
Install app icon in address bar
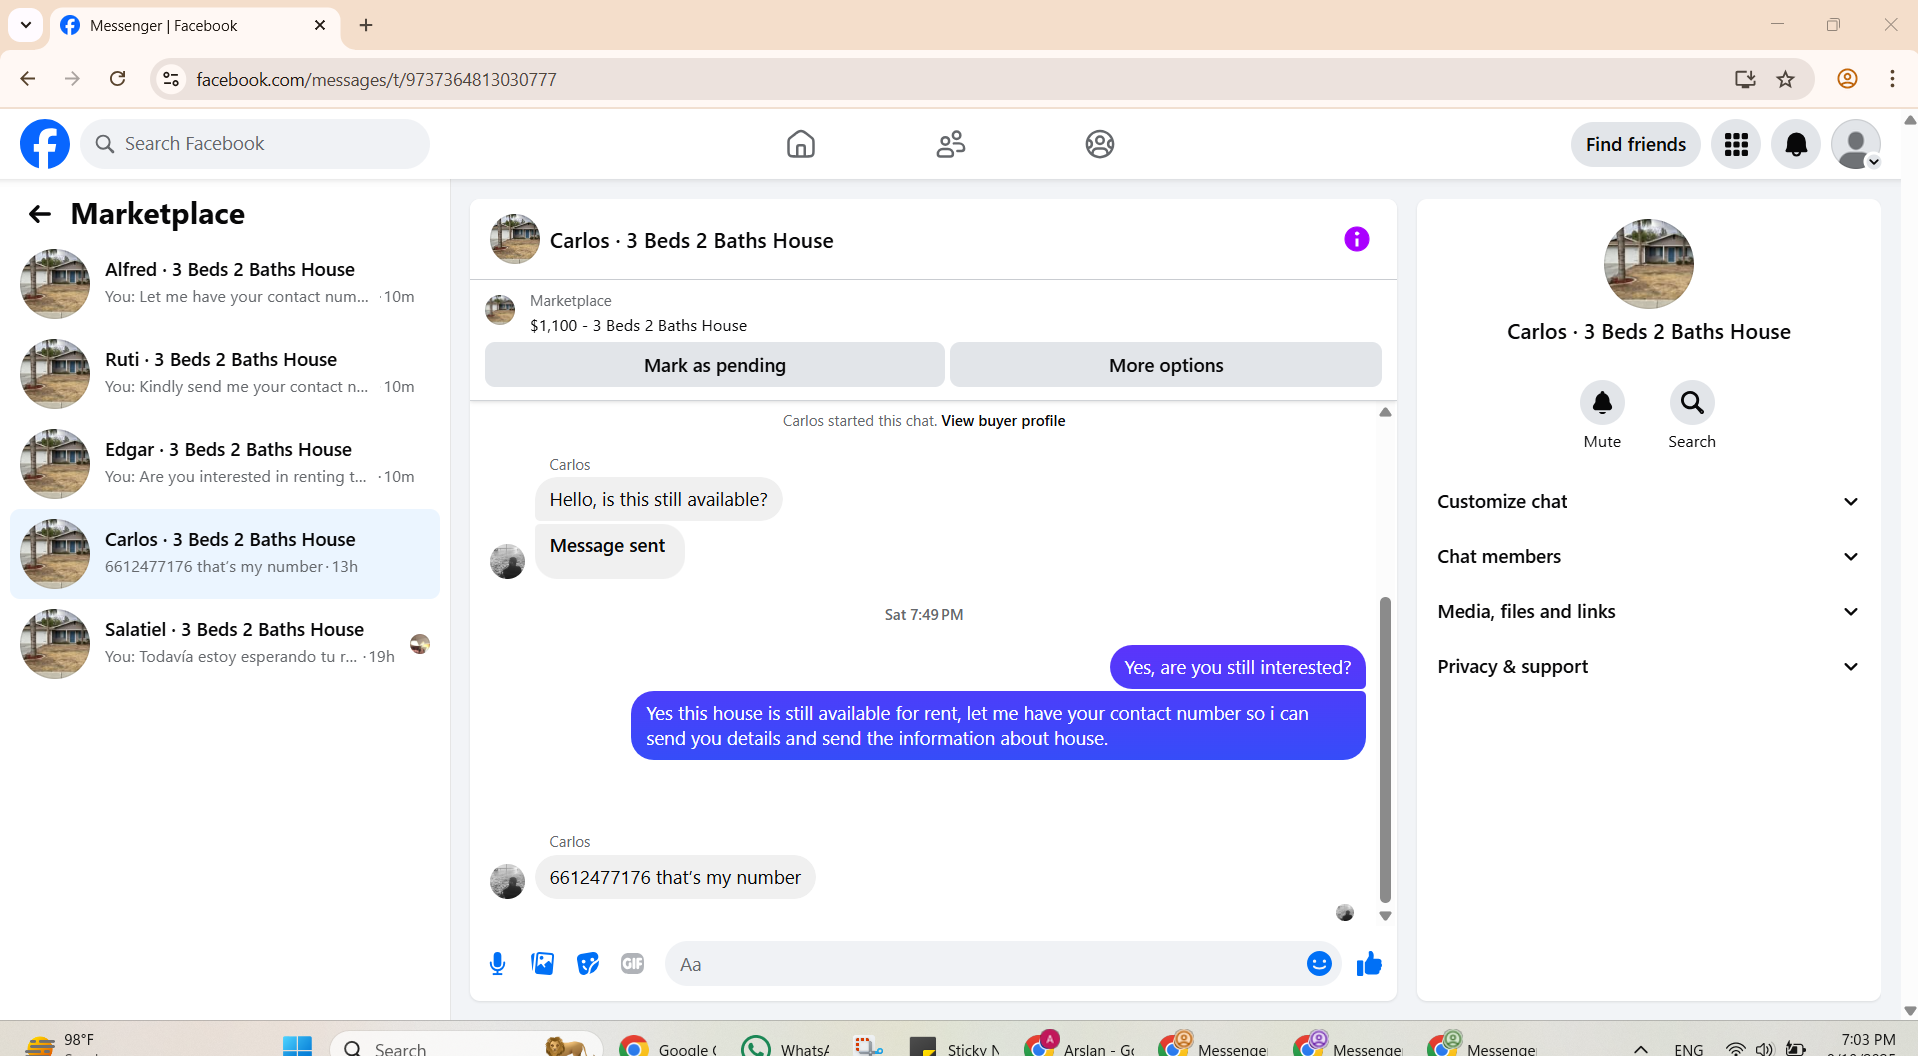pos(1745,79)
